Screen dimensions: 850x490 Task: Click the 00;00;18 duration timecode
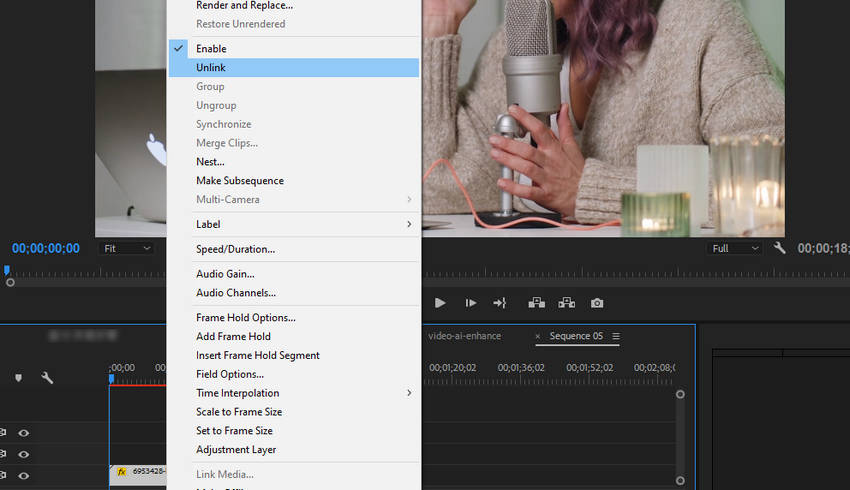[823, 248]
